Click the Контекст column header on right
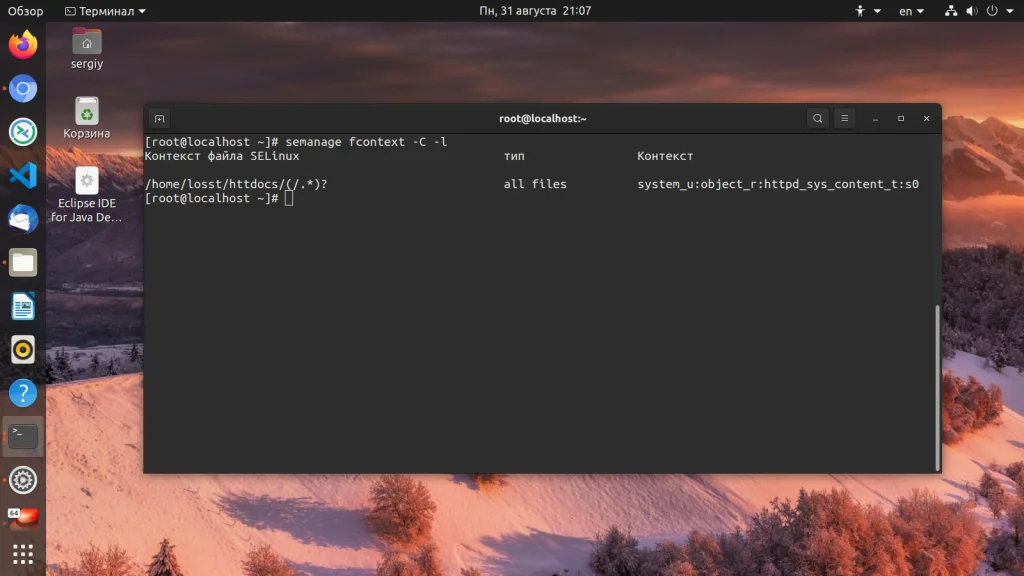Image resolution: width=1024 pixels, height=576 pixels. click(665, 156)
